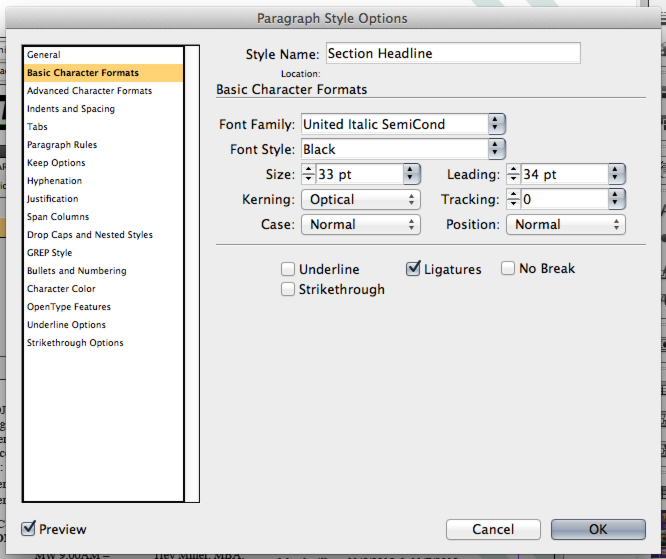666x559 pixels.
Task: Open the Position dropdown
Action: coord(566,224)
